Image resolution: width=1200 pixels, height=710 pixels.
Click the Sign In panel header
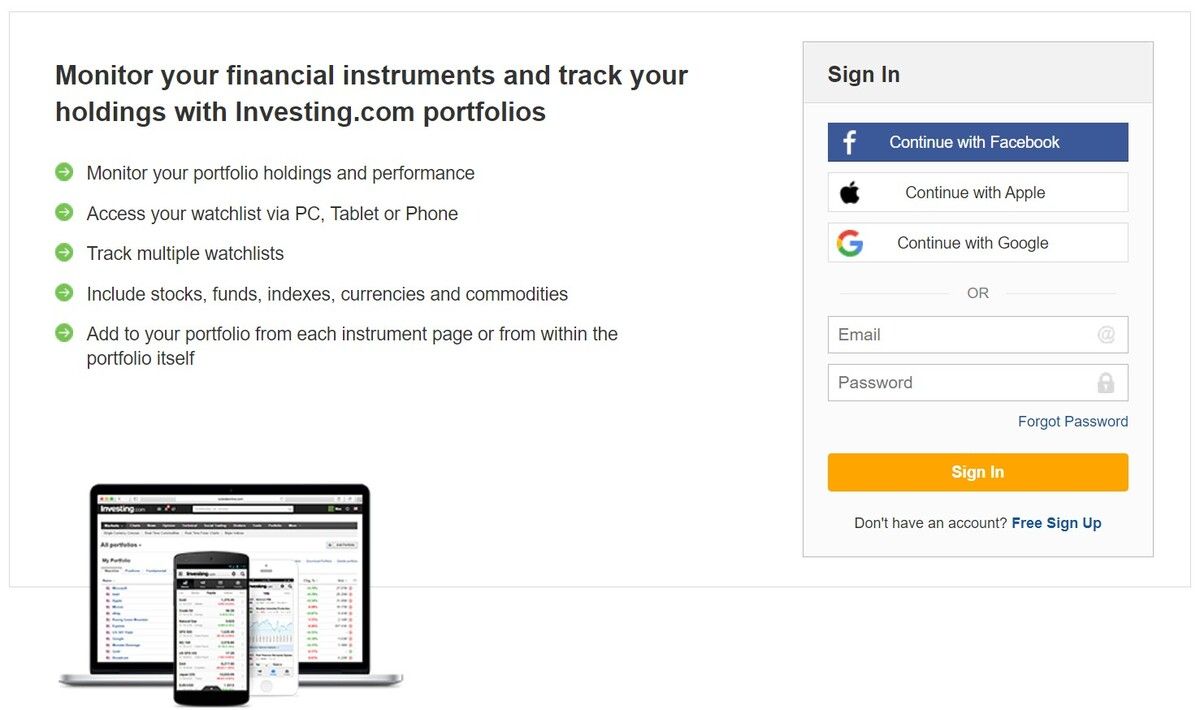pos(864,74)
